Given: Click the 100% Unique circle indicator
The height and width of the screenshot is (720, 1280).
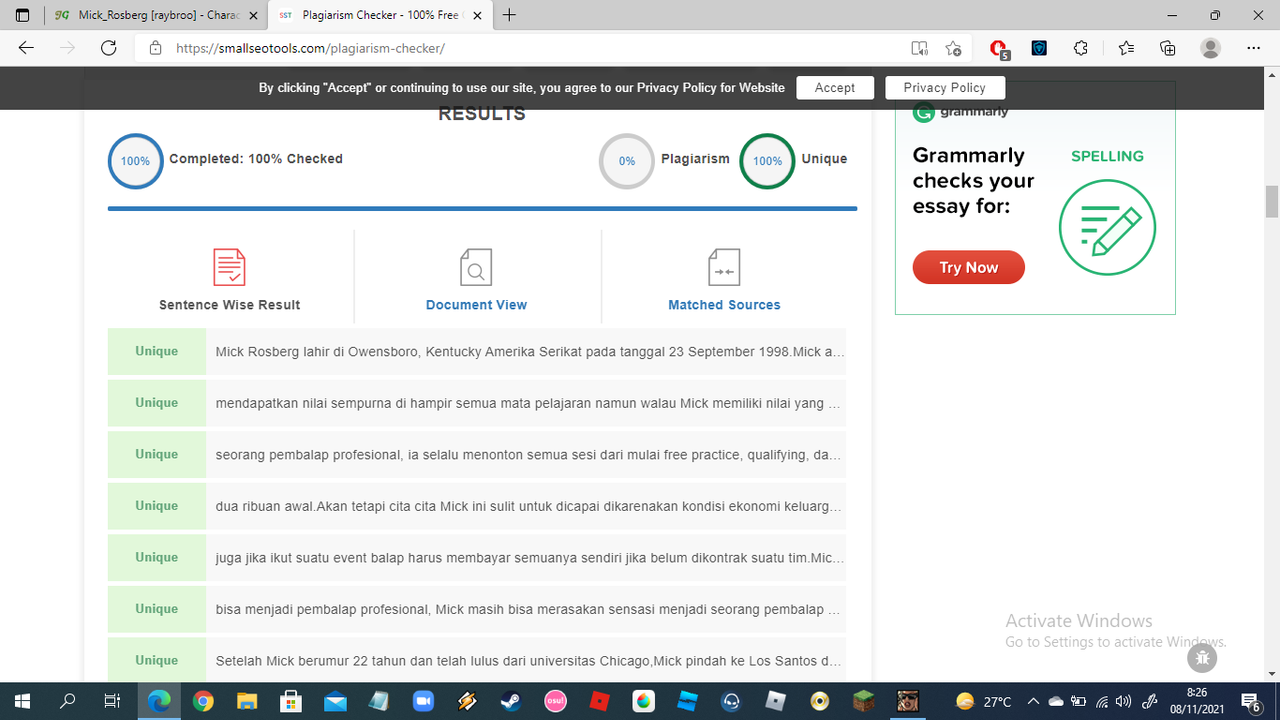Looking at the screenshot, I should pos(767,161).
